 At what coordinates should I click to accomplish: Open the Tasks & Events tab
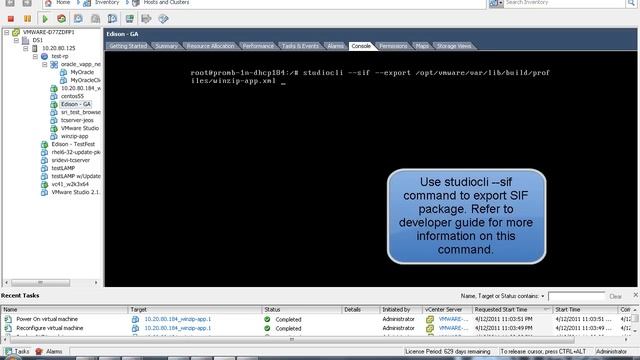(300, 46)
